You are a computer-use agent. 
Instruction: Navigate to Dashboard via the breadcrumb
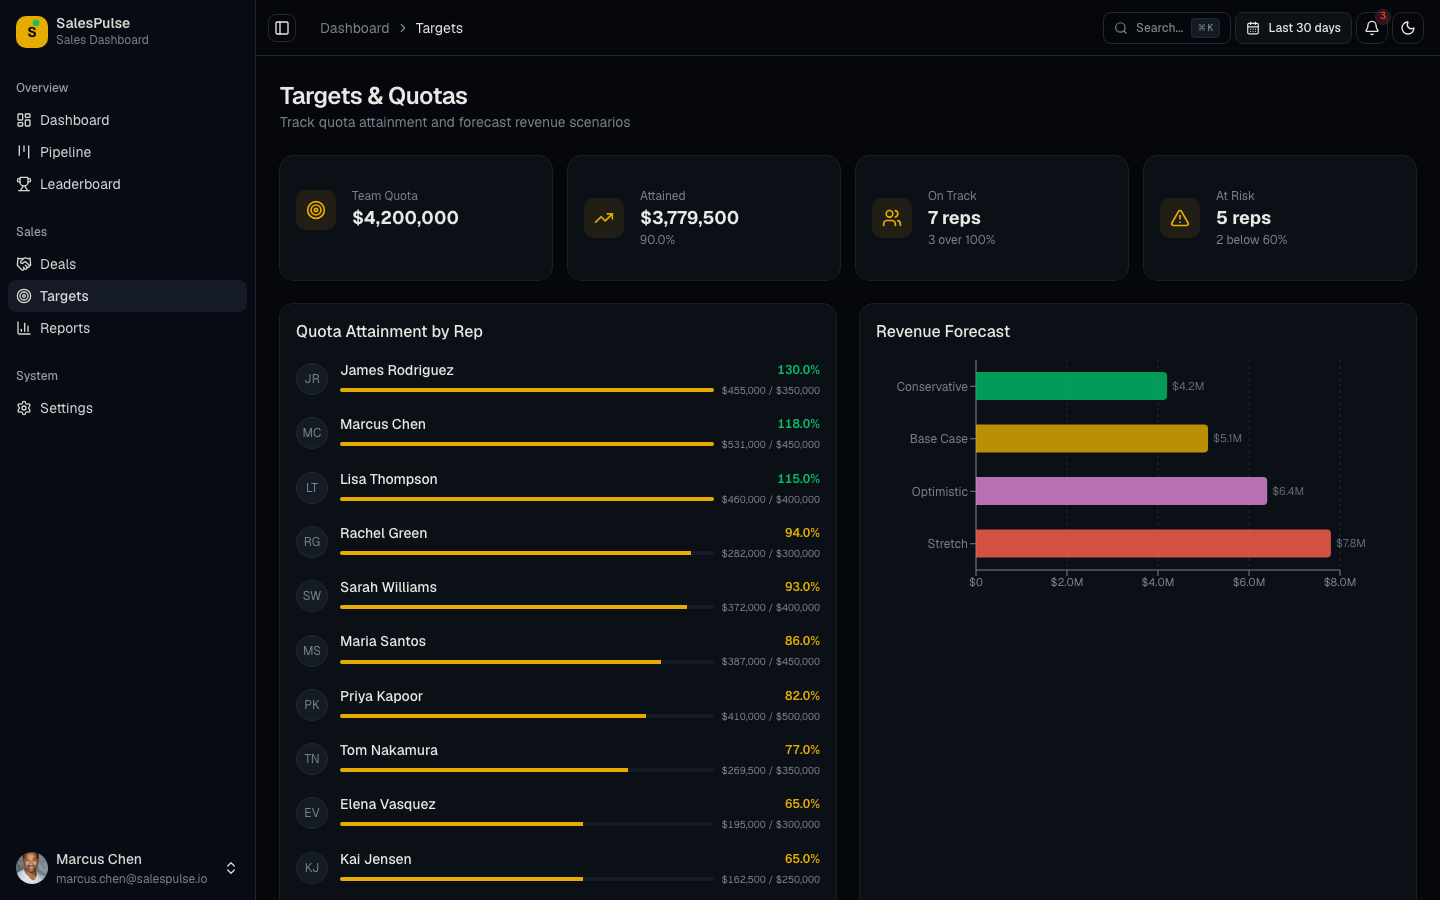(x=354, y=28)
